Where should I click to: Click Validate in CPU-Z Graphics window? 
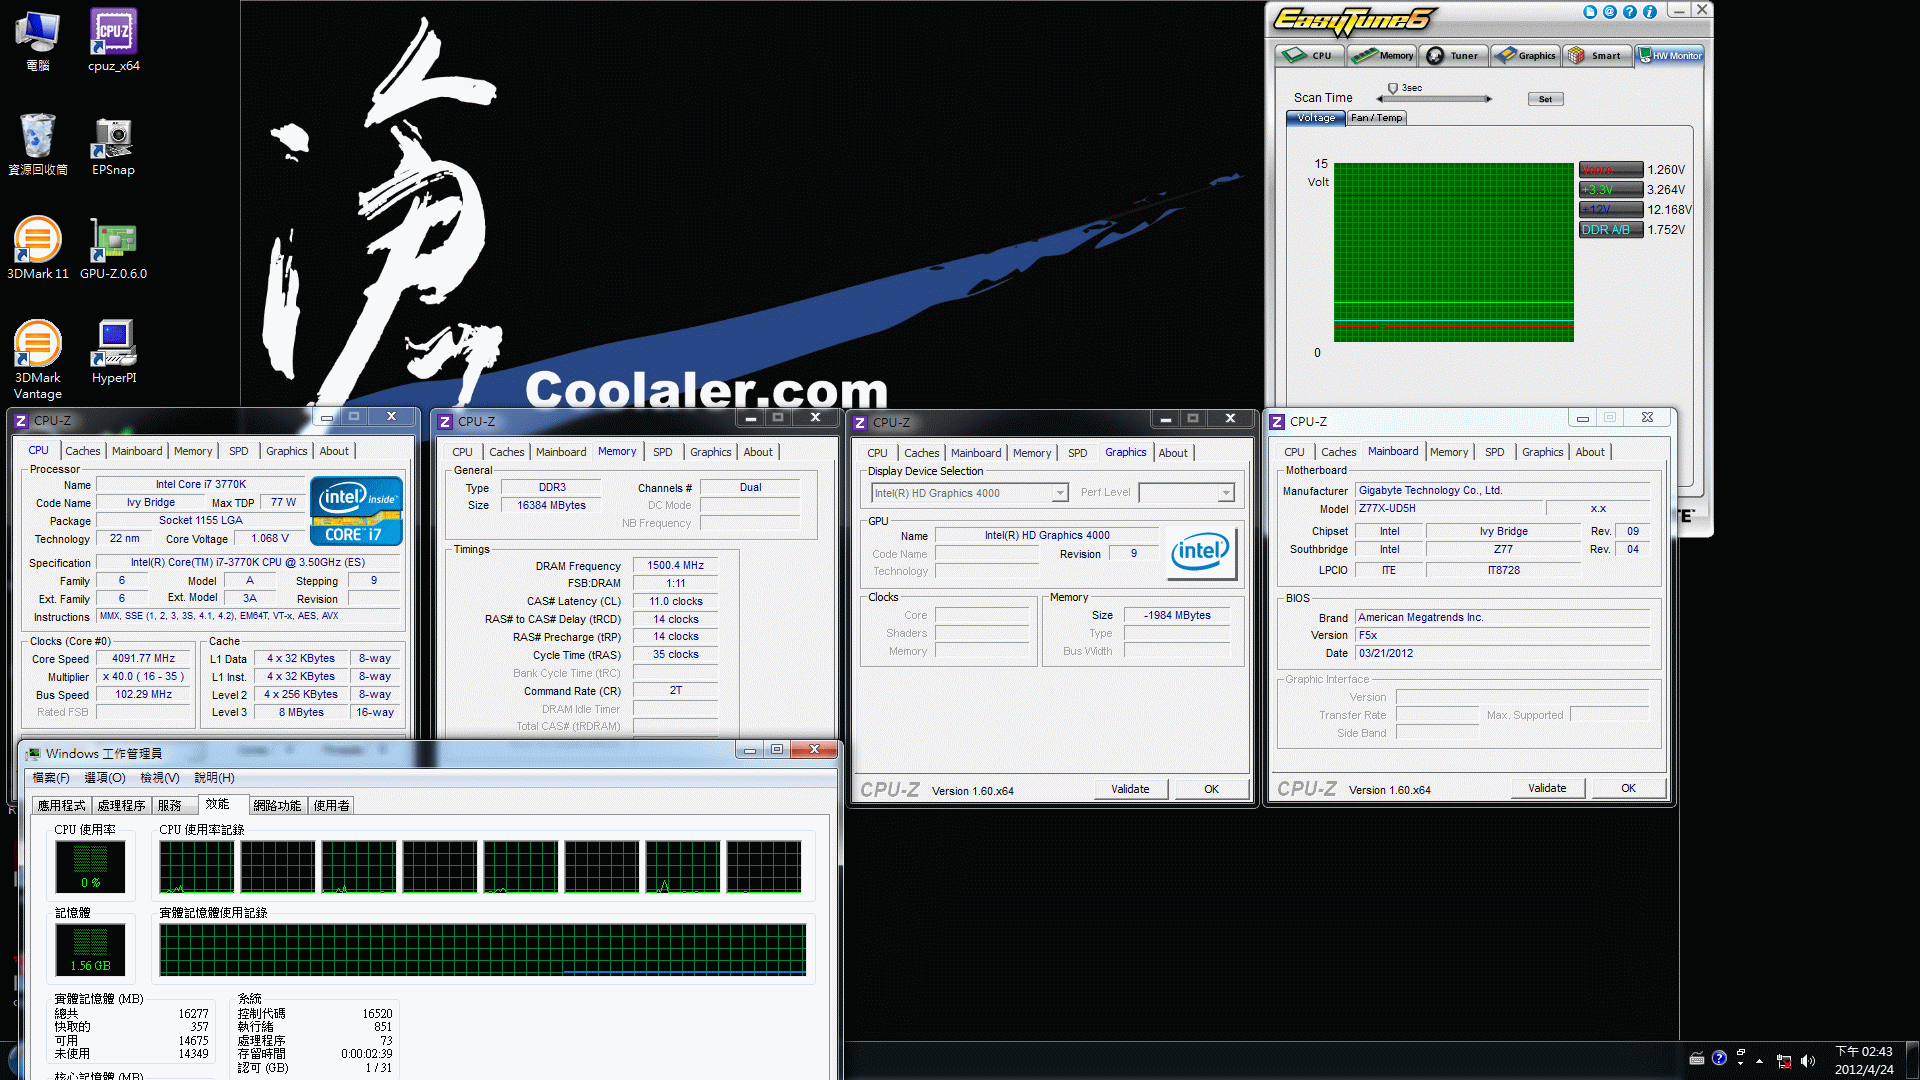[1130, 789]
